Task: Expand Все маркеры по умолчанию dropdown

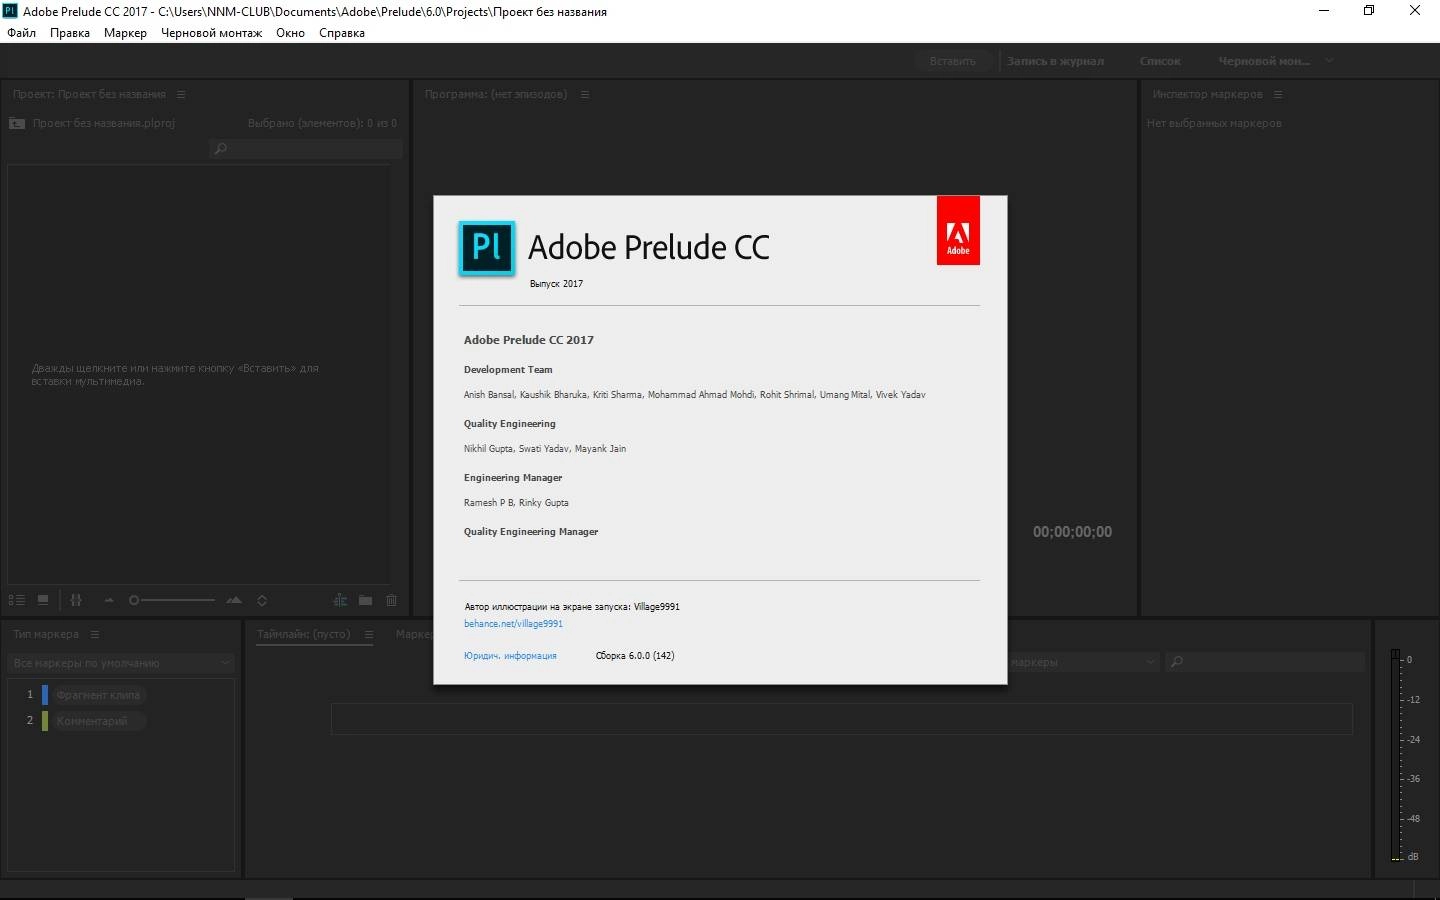Action: [121, 663]
